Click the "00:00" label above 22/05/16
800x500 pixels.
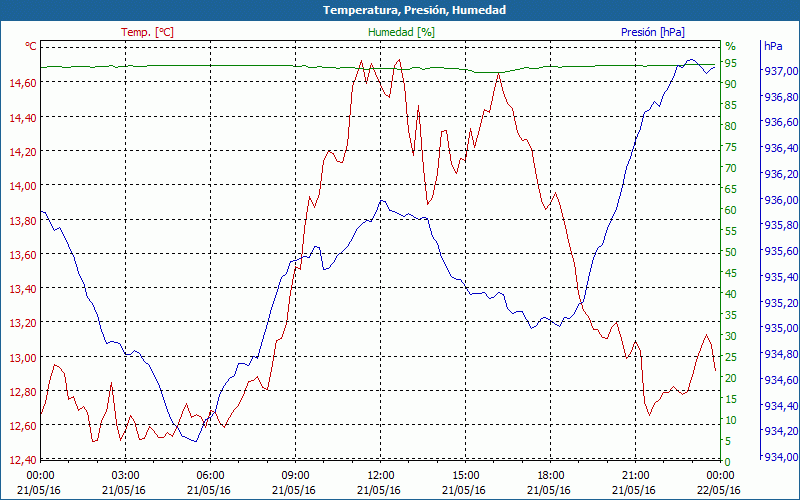pyautogui.click(x=720, y=476)
